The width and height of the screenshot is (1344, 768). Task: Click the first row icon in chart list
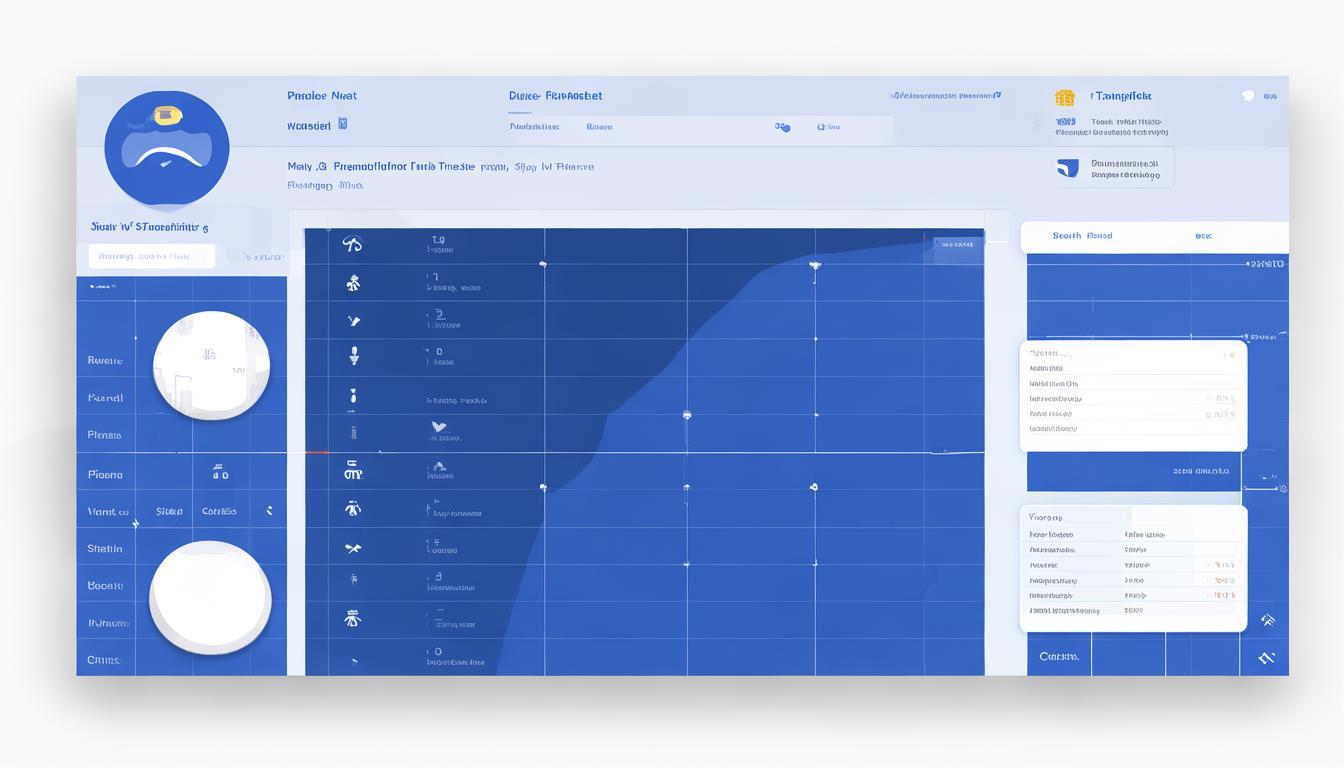click(x=352, y=244)
